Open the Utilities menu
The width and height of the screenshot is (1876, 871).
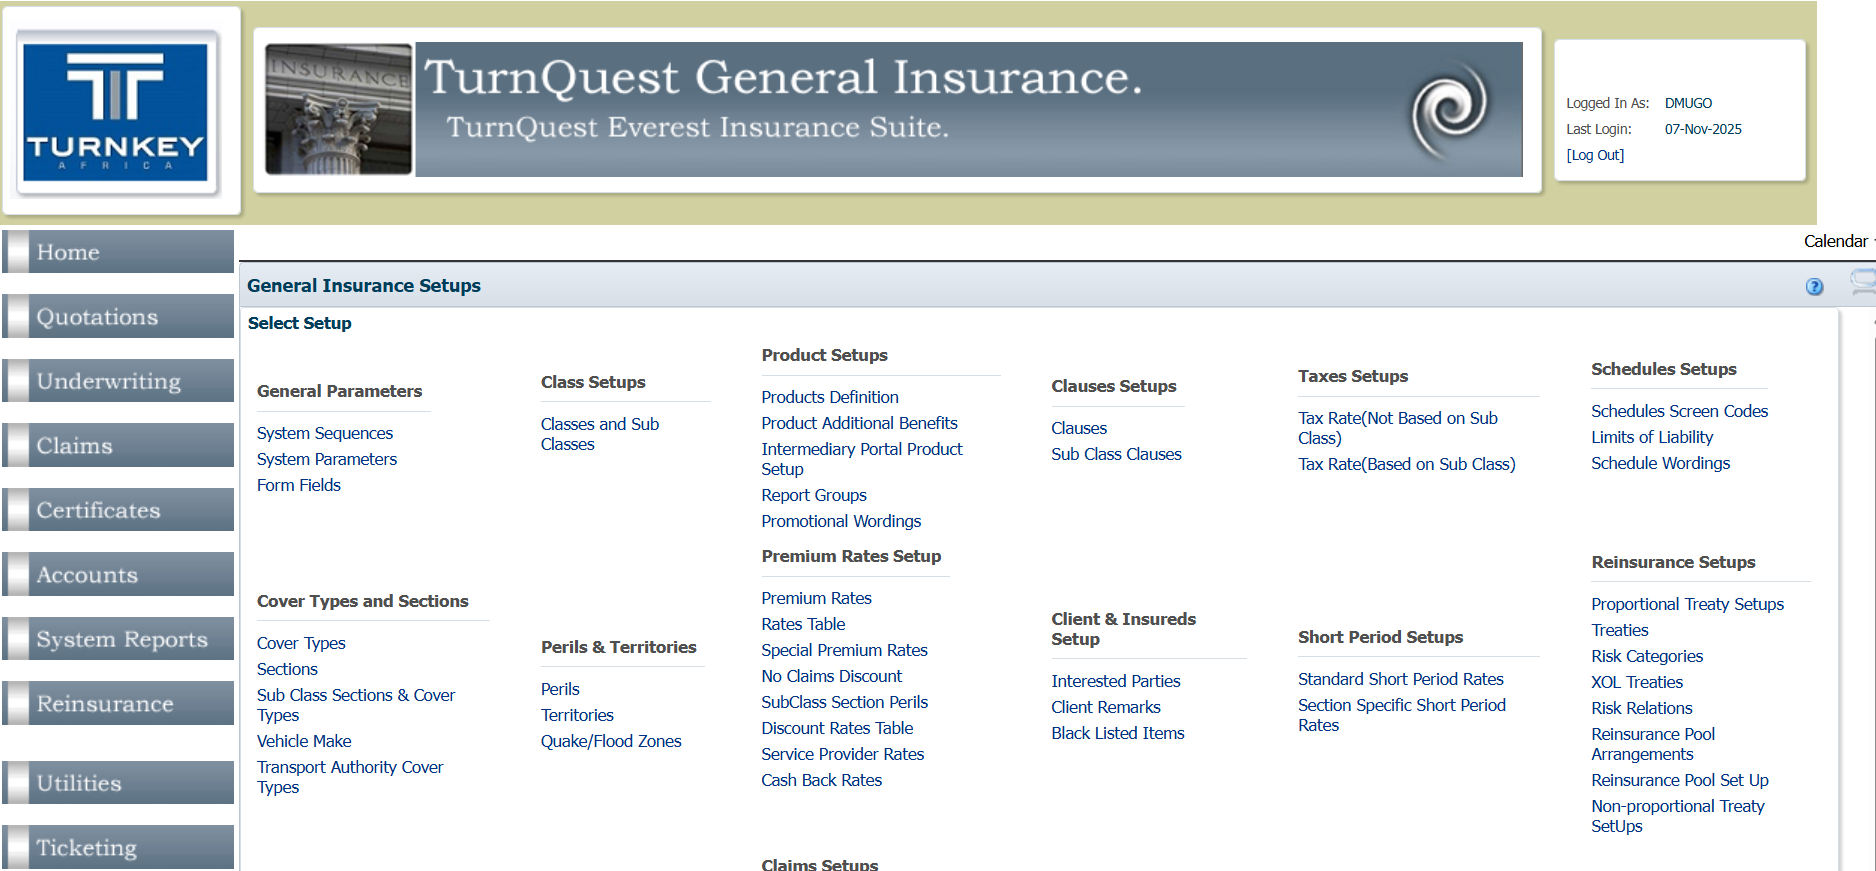pyautogui.click(x=118, y=783)
